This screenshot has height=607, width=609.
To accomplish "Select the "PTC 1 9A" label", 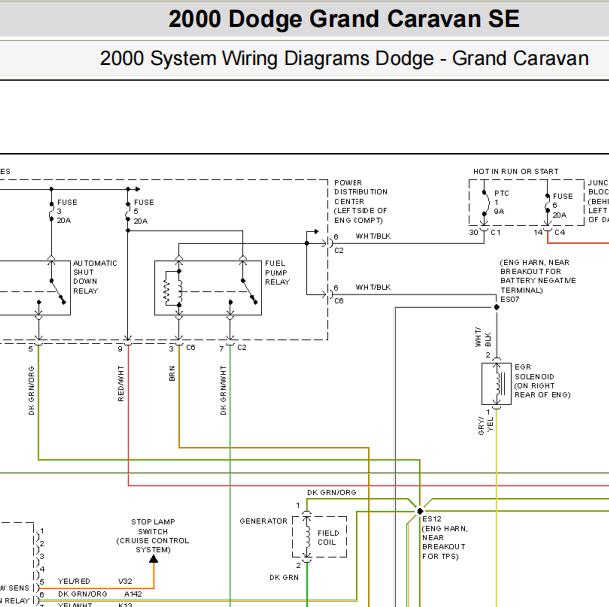I will pos(501,202).
